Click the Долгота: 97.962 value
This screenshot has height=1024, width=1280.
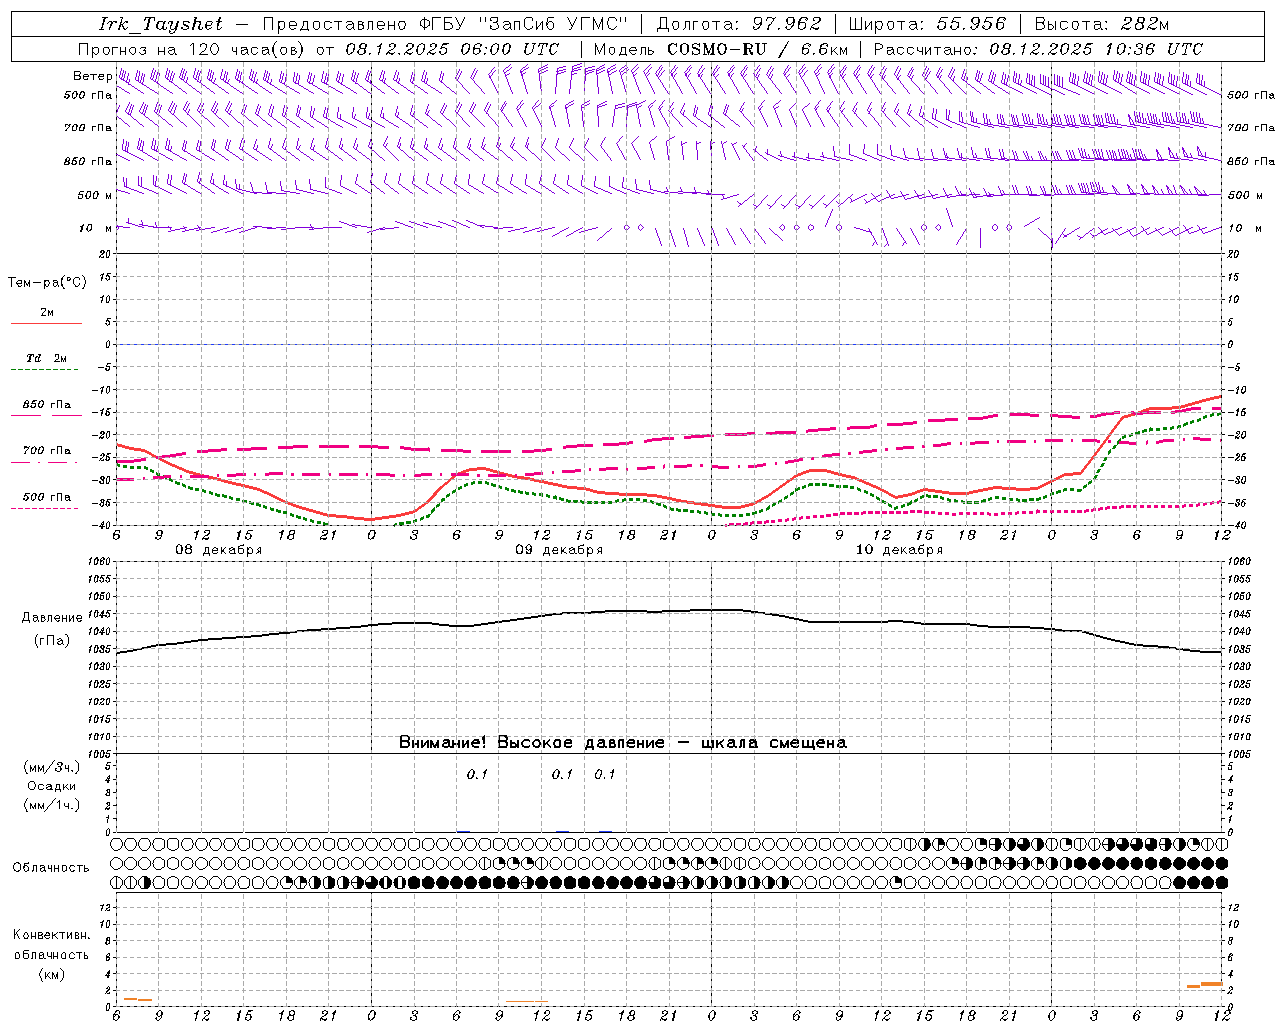tap(738, 24)
